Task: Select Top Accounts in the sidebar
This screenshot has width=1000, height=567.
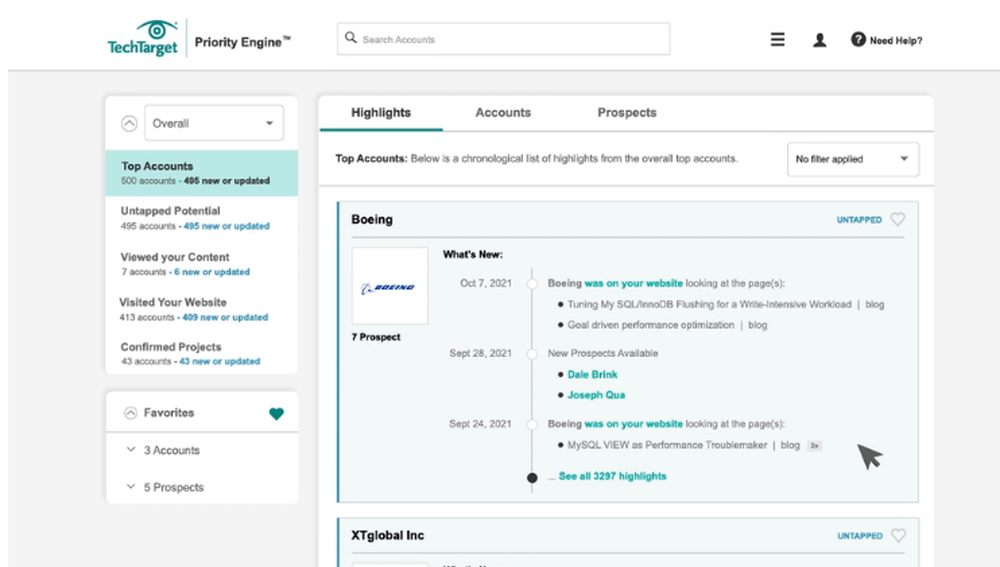Action: click(202, 173)
